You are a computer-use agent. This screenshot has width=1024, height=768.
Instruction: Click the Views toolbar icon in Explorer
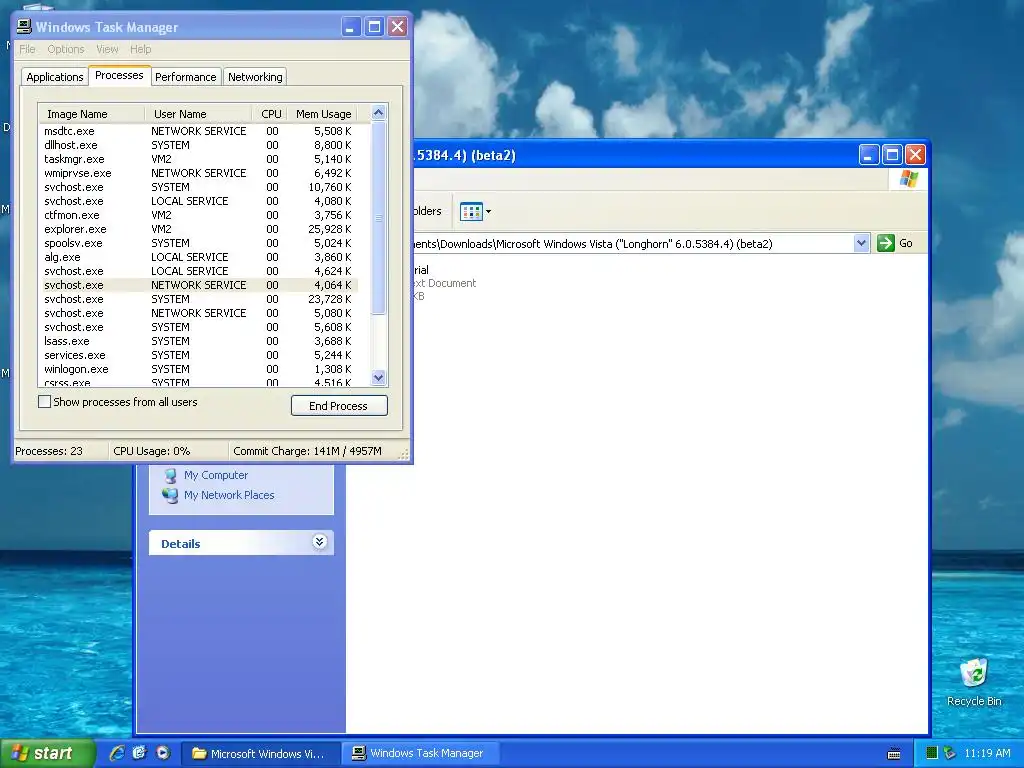[471, 212]
